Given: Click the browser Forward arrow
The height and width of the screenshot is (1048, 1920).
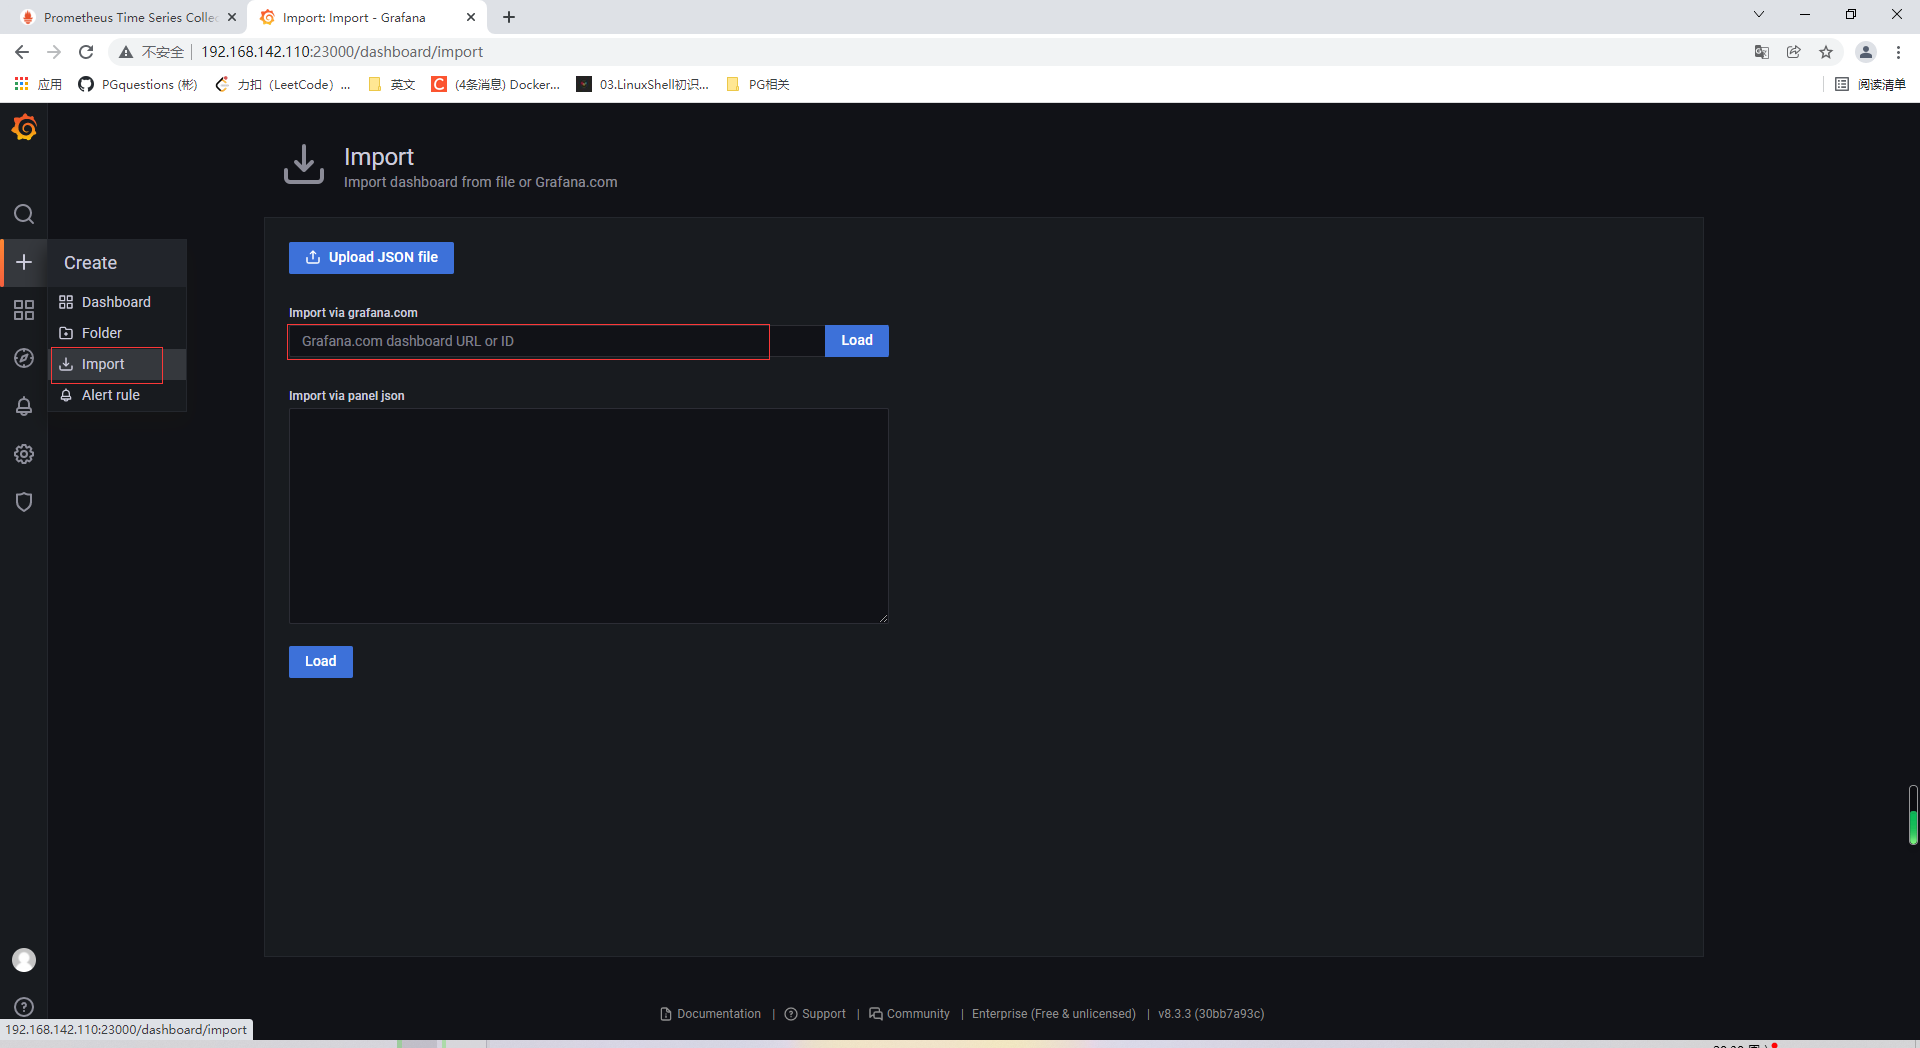Looking at the screenshot, I should tap(54, 52).
